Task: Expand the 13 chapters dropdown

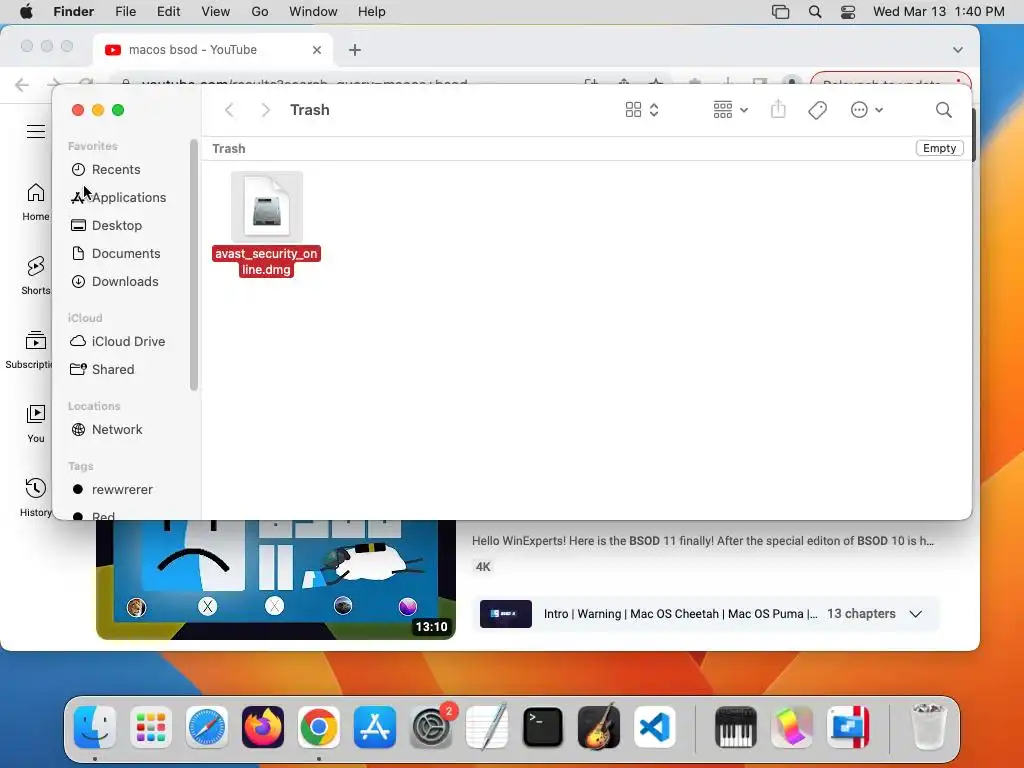Action: pyautogui.click(x=916, y=614)
